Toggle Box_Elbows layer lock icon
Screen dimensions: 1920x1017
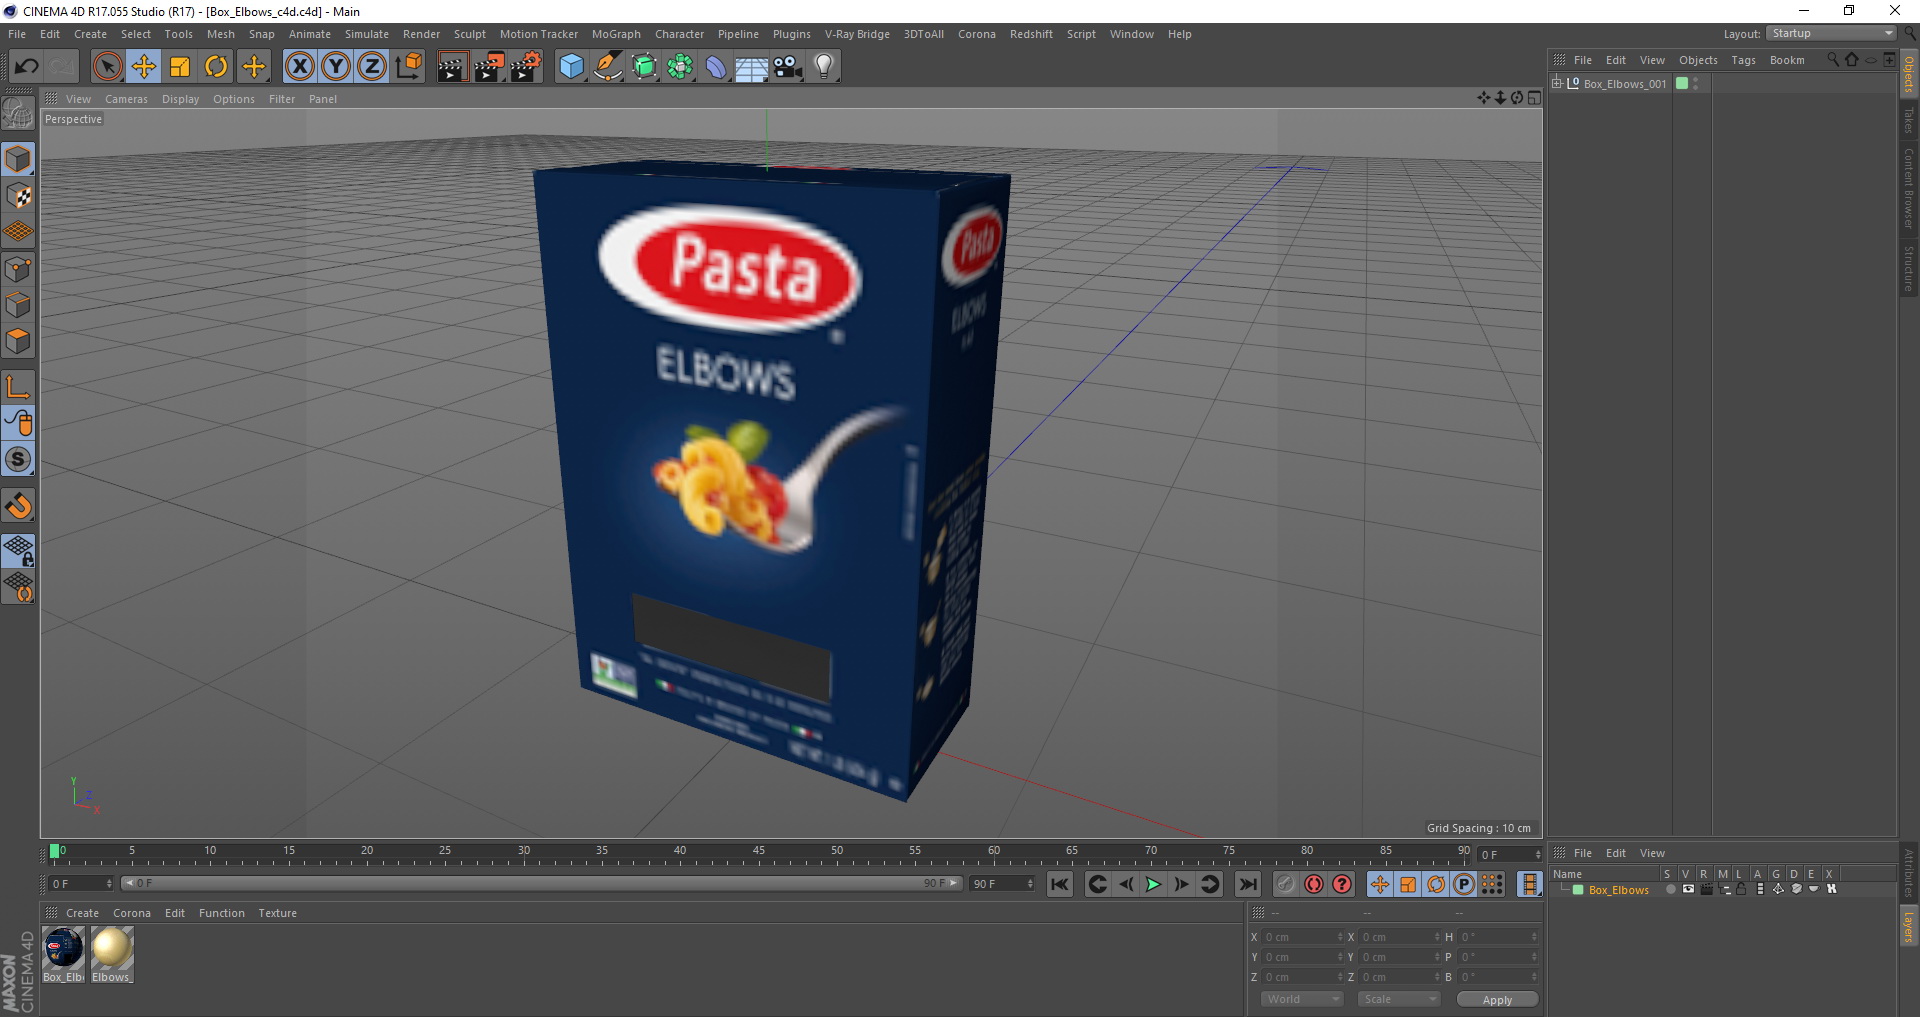1741,889
